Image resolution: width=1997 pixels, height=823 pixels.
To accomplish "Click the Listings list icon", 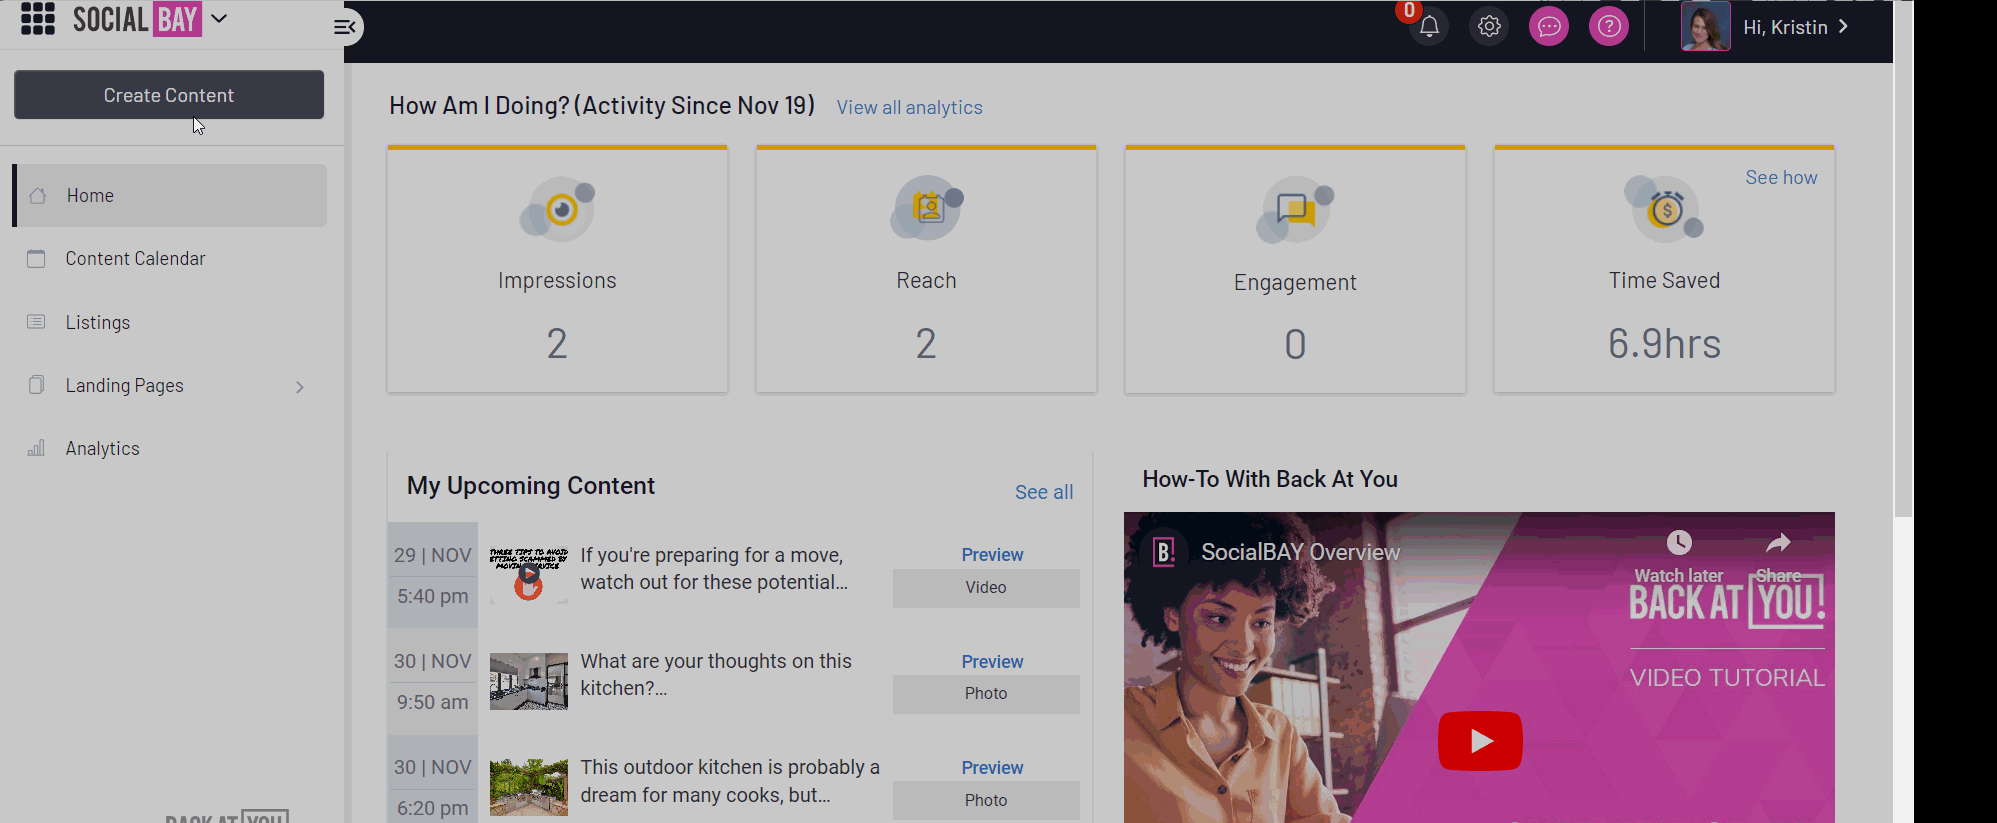I will (36, 322).
